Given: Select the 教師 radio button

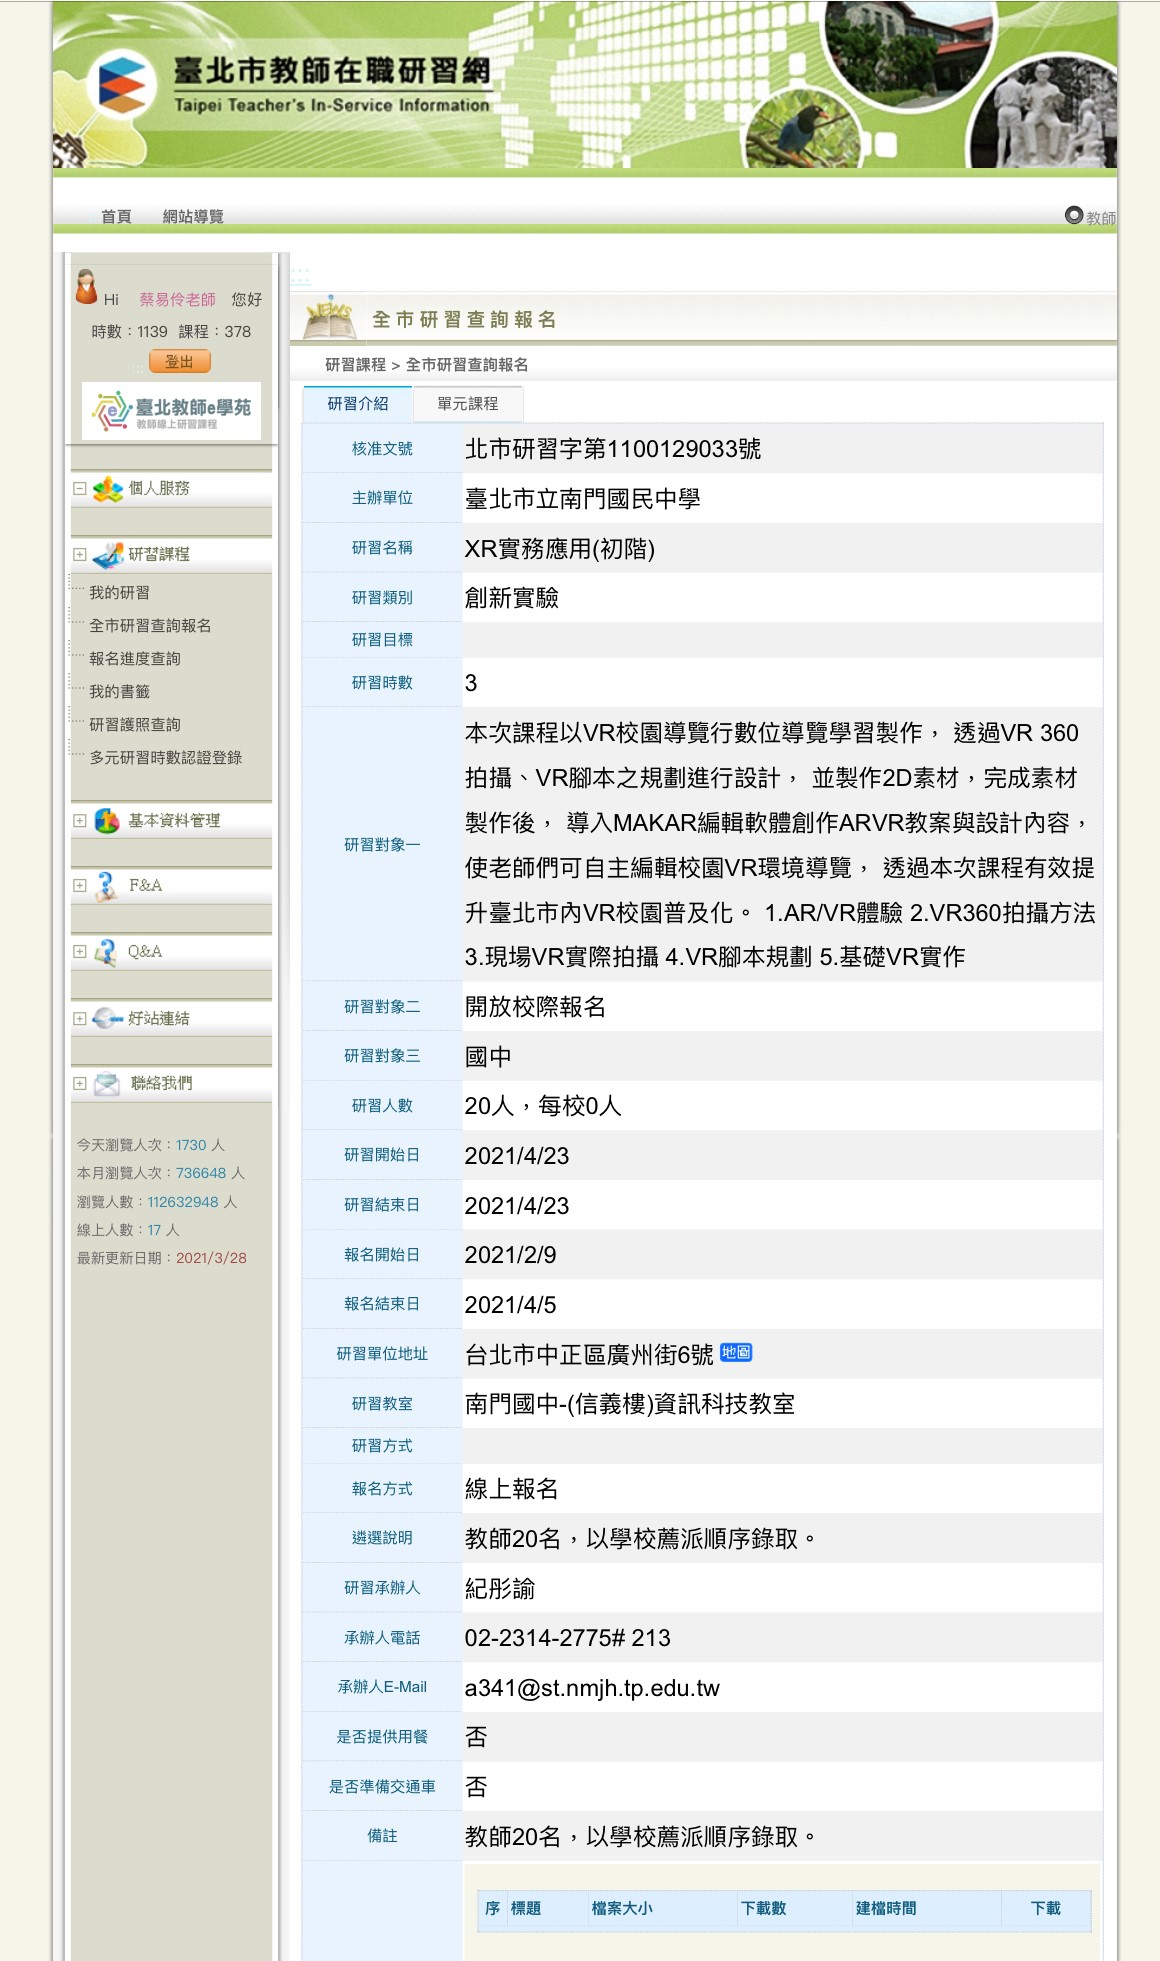Looking at the screenshot, I should [1074, 215].
